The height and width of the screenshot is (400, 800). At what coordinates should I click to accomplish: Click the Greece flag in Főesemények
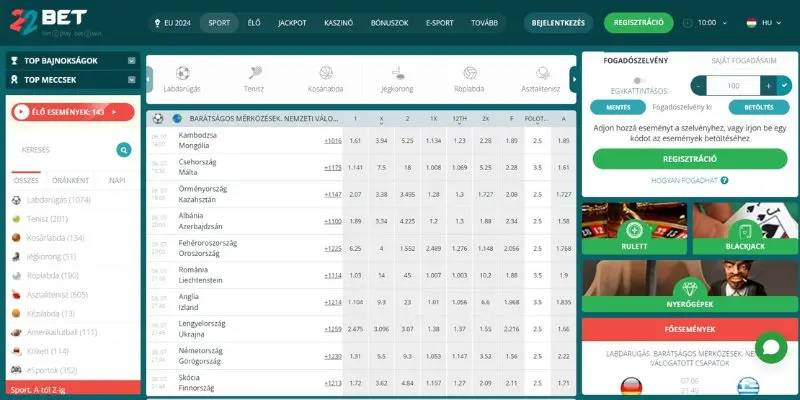coord(748,387)
